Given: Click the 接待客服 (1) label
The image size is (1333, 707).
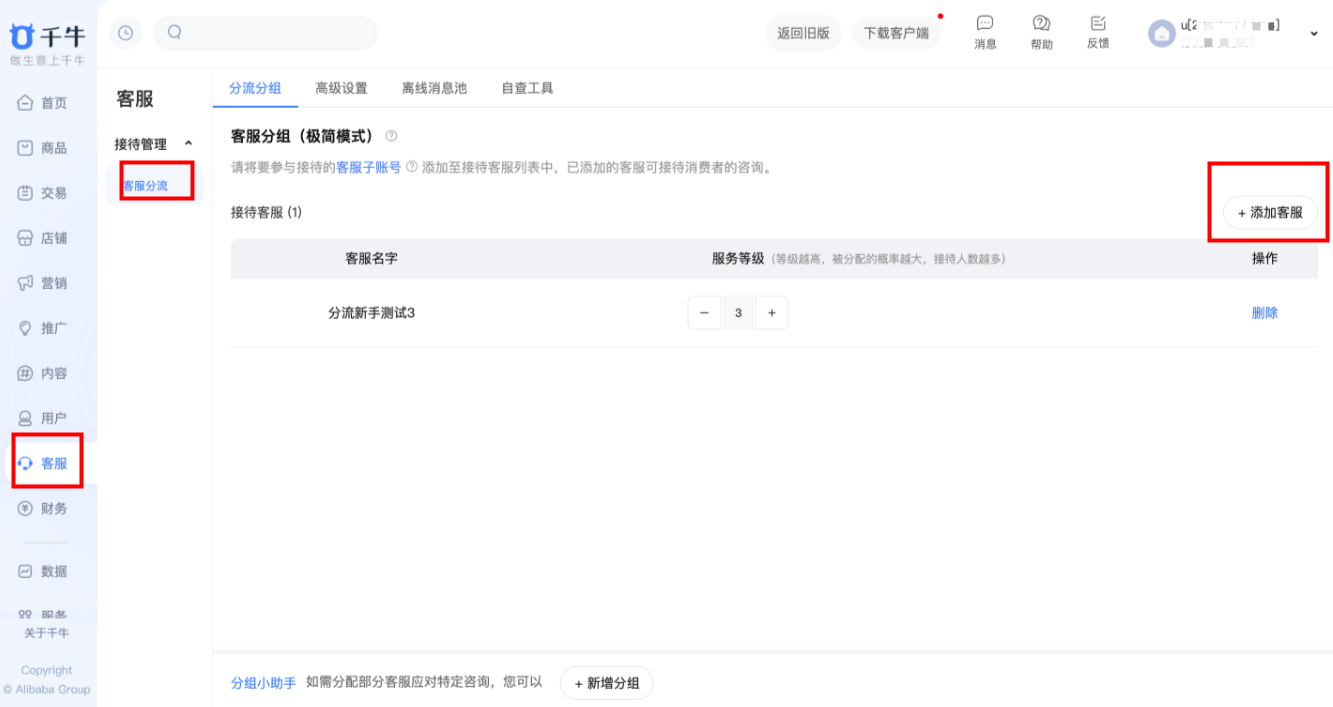Looking at the screenshot, I should [x=266, y=212].
